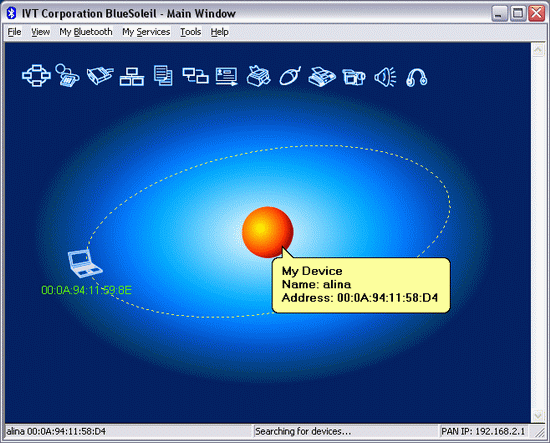Click the vertical scrollbar down arrow

pyautogui.click(x=538, y=416)
